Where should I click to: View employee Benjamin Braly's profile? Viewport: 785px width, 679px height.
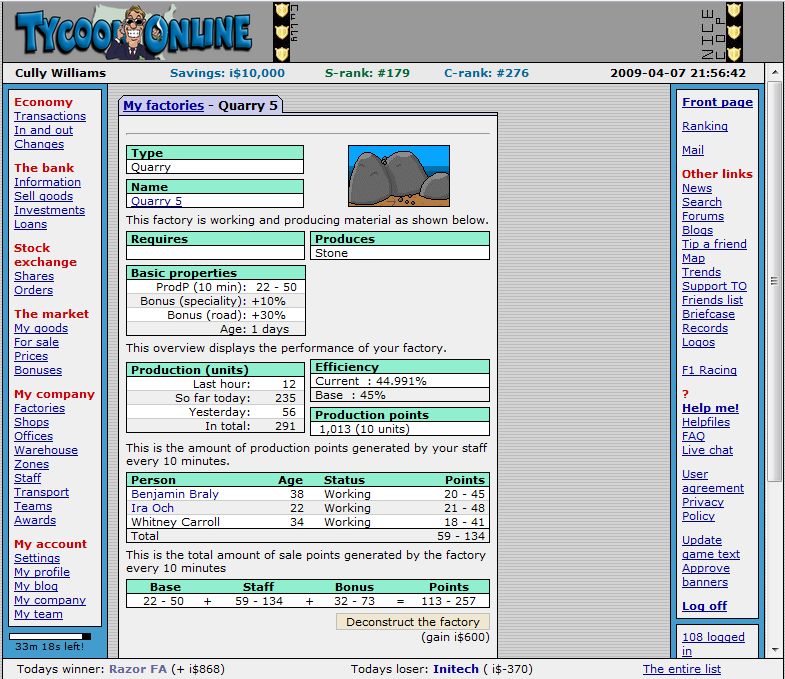(x=174, y=494)
